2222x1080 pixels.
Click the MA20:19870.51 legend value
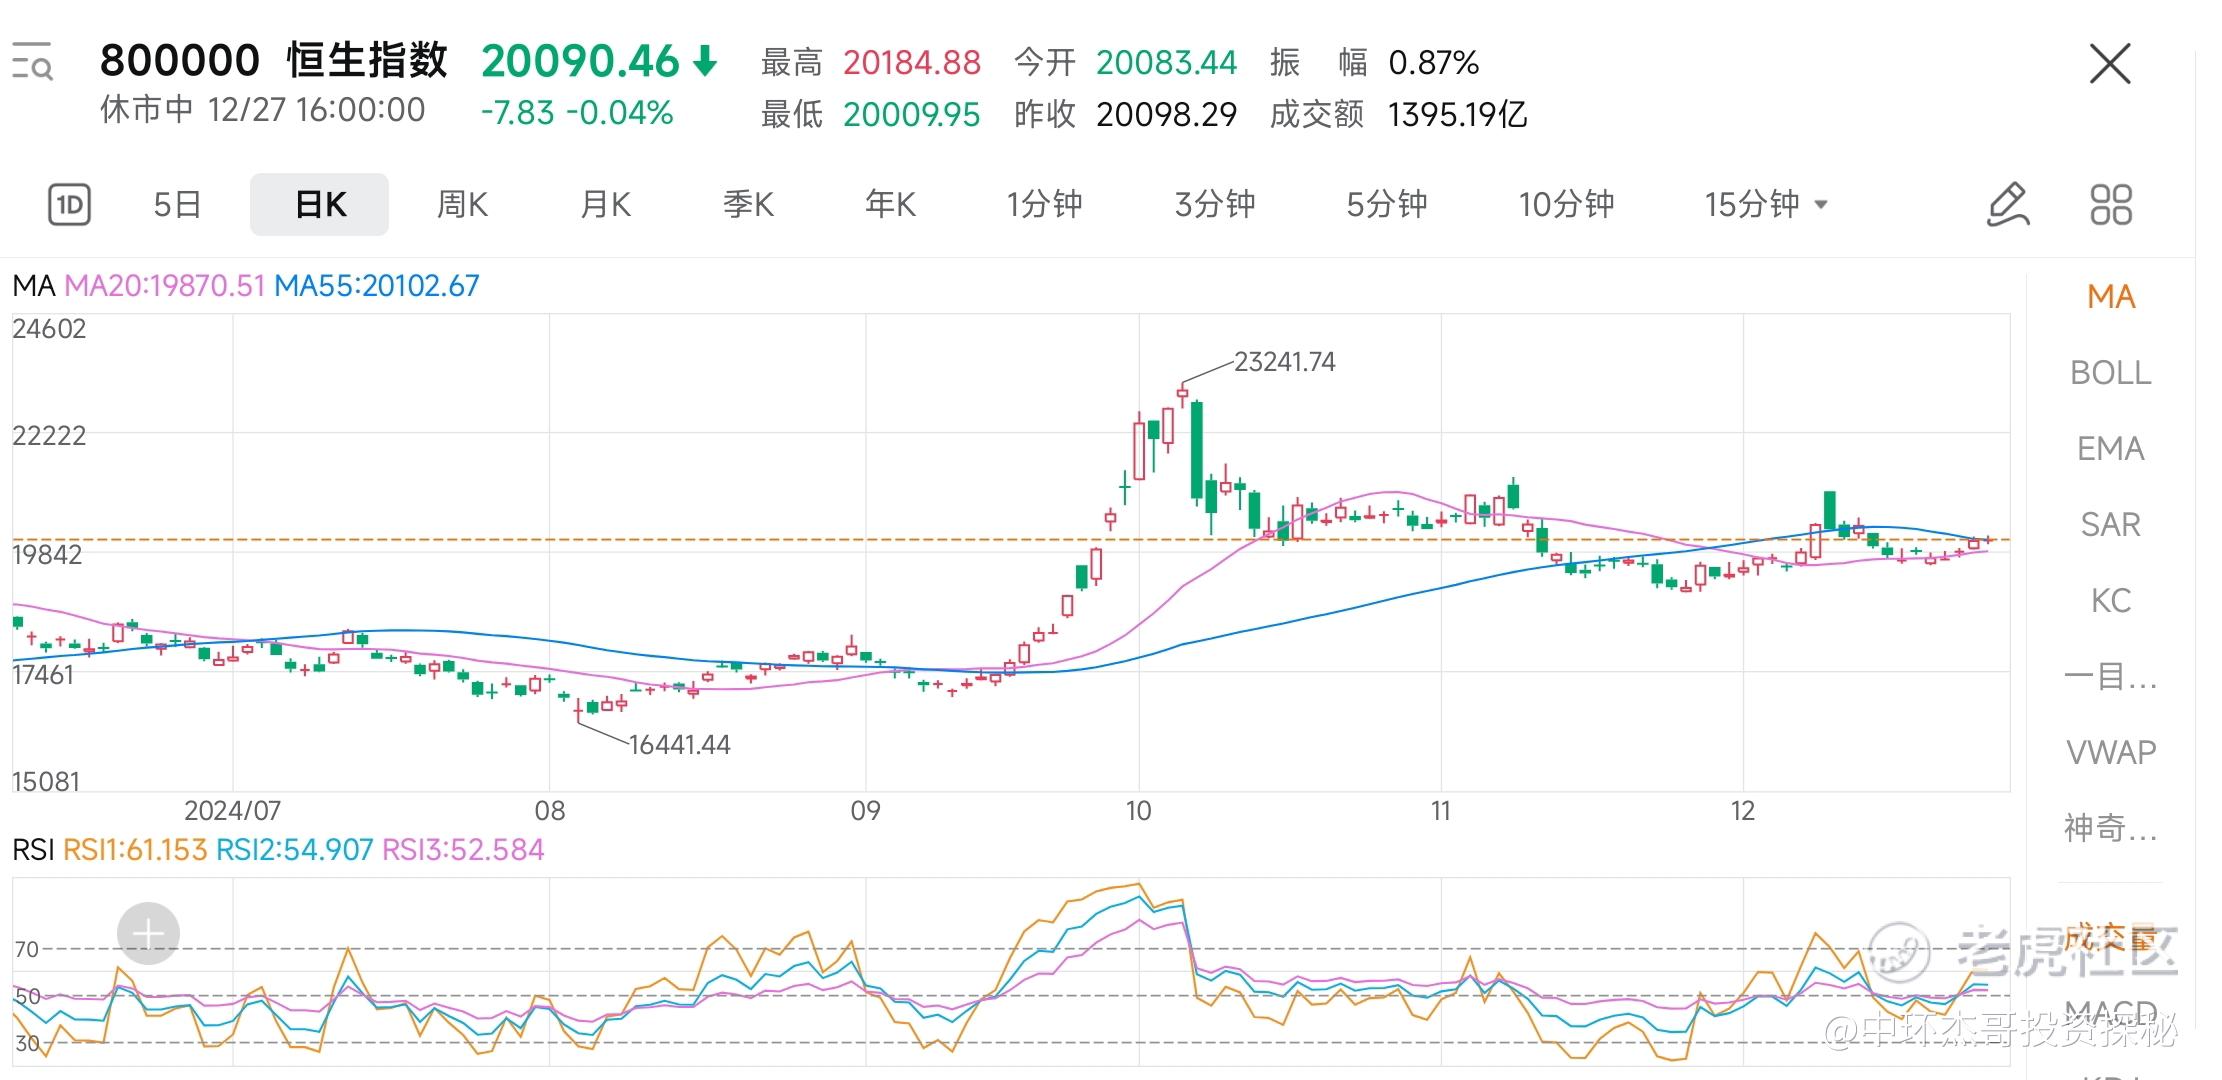tap(165, 286)
